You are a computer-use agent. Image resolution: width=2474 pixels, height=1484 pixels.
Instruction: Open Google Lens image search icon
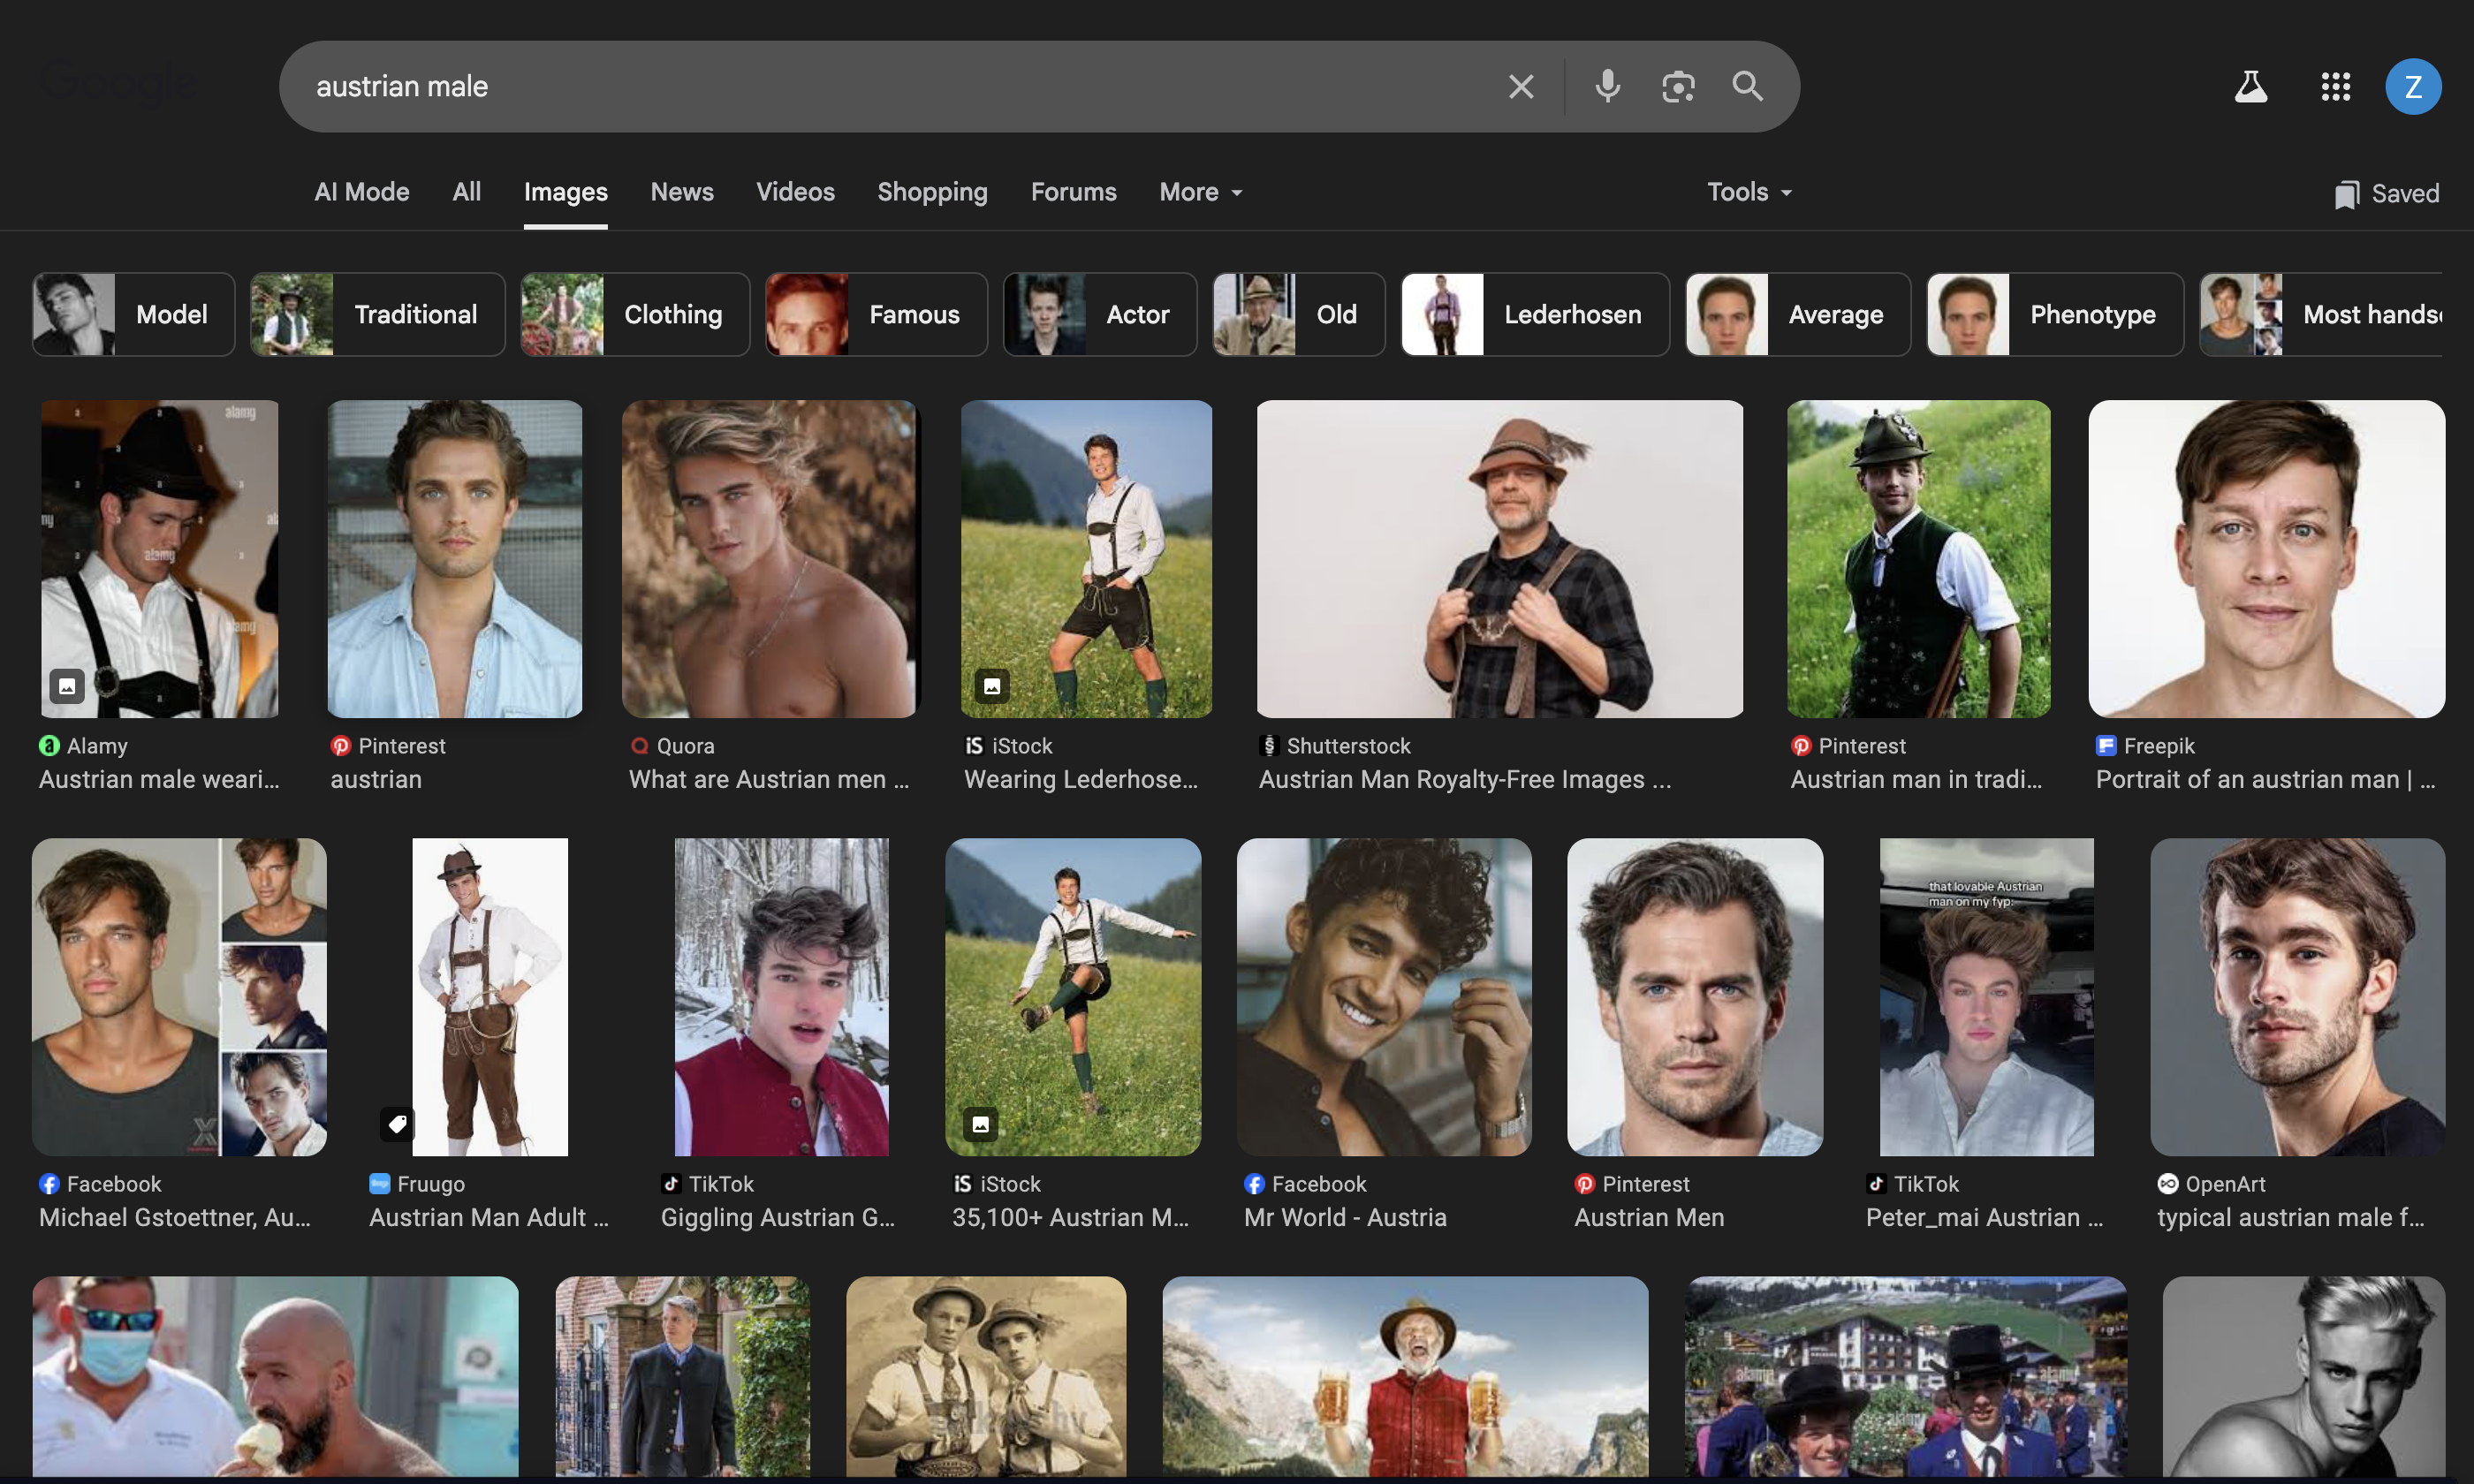[1678, 87]
